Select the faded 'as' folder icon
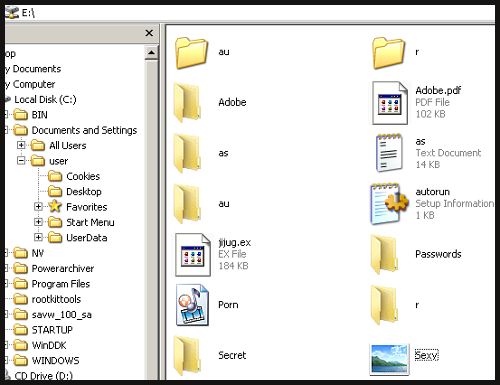 [x=188, y=154]
